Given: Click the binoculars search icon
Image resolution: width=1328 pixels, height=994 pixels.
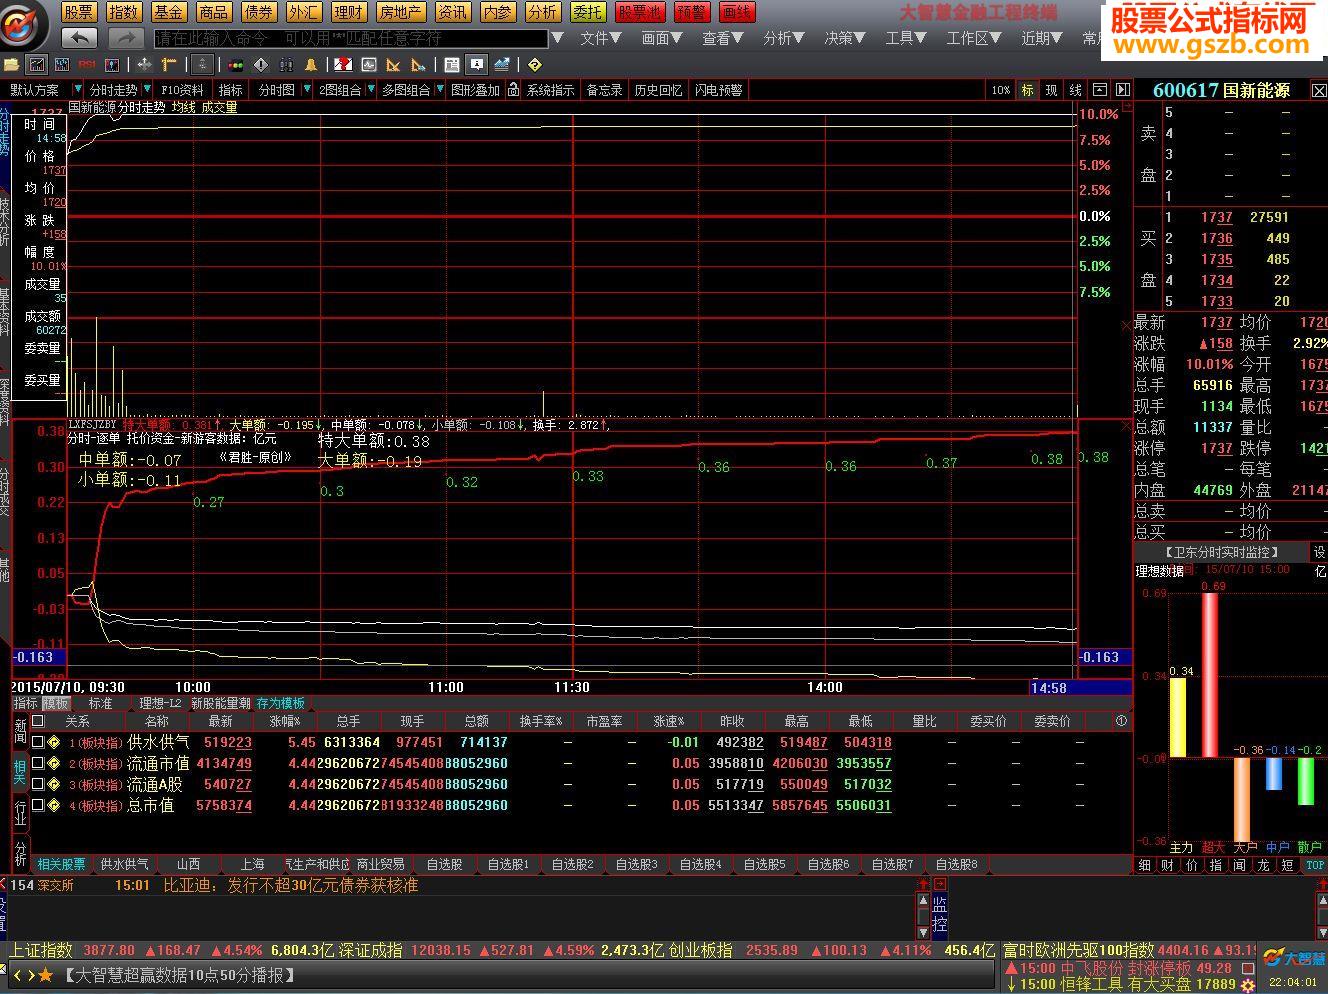Looking at the screenshot, I should click(286, 65).
